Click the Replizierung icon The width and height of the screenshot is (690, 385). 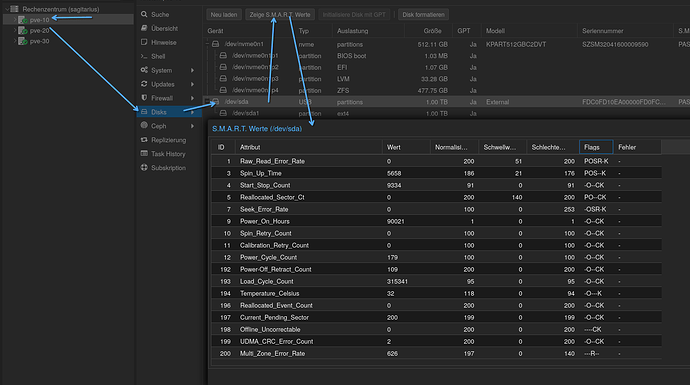click(x=144, y=139)
